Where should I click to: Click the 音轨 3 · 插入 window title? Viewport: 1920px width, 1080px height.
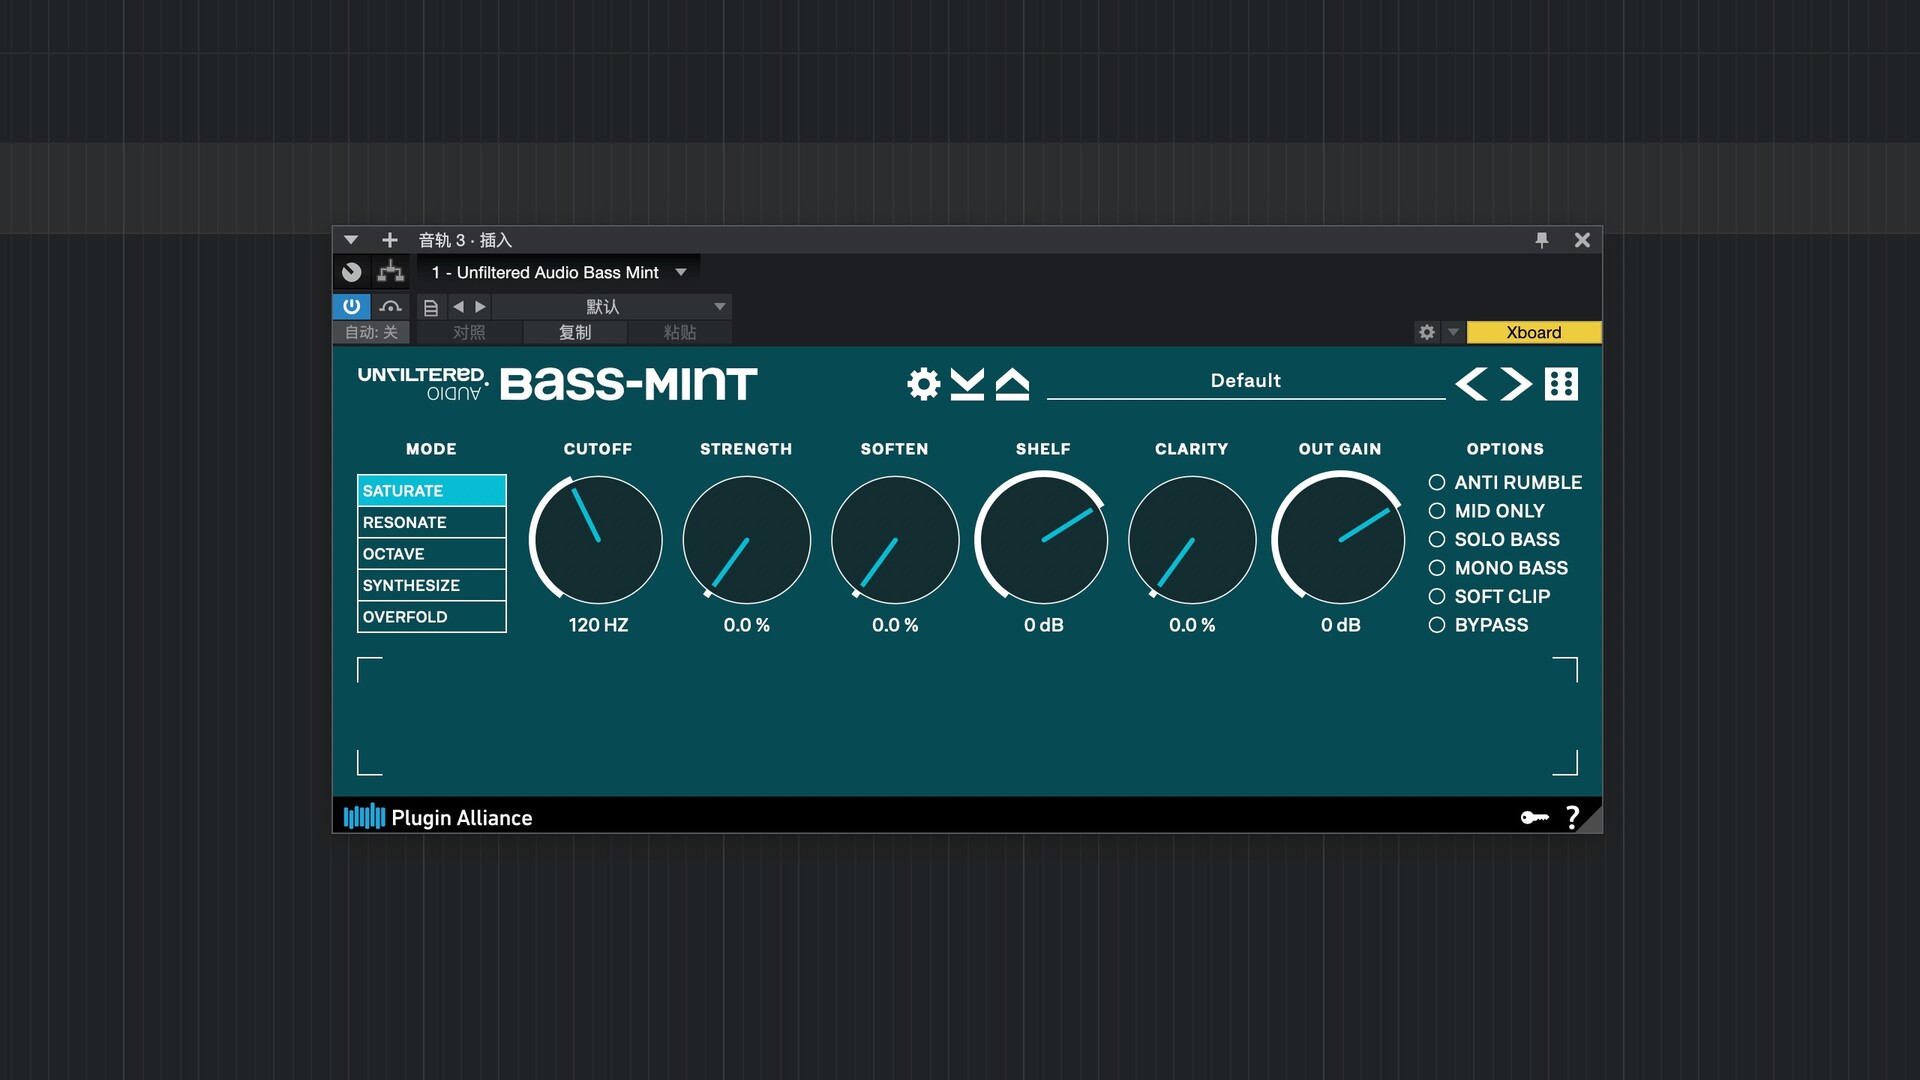coord(465,240)
